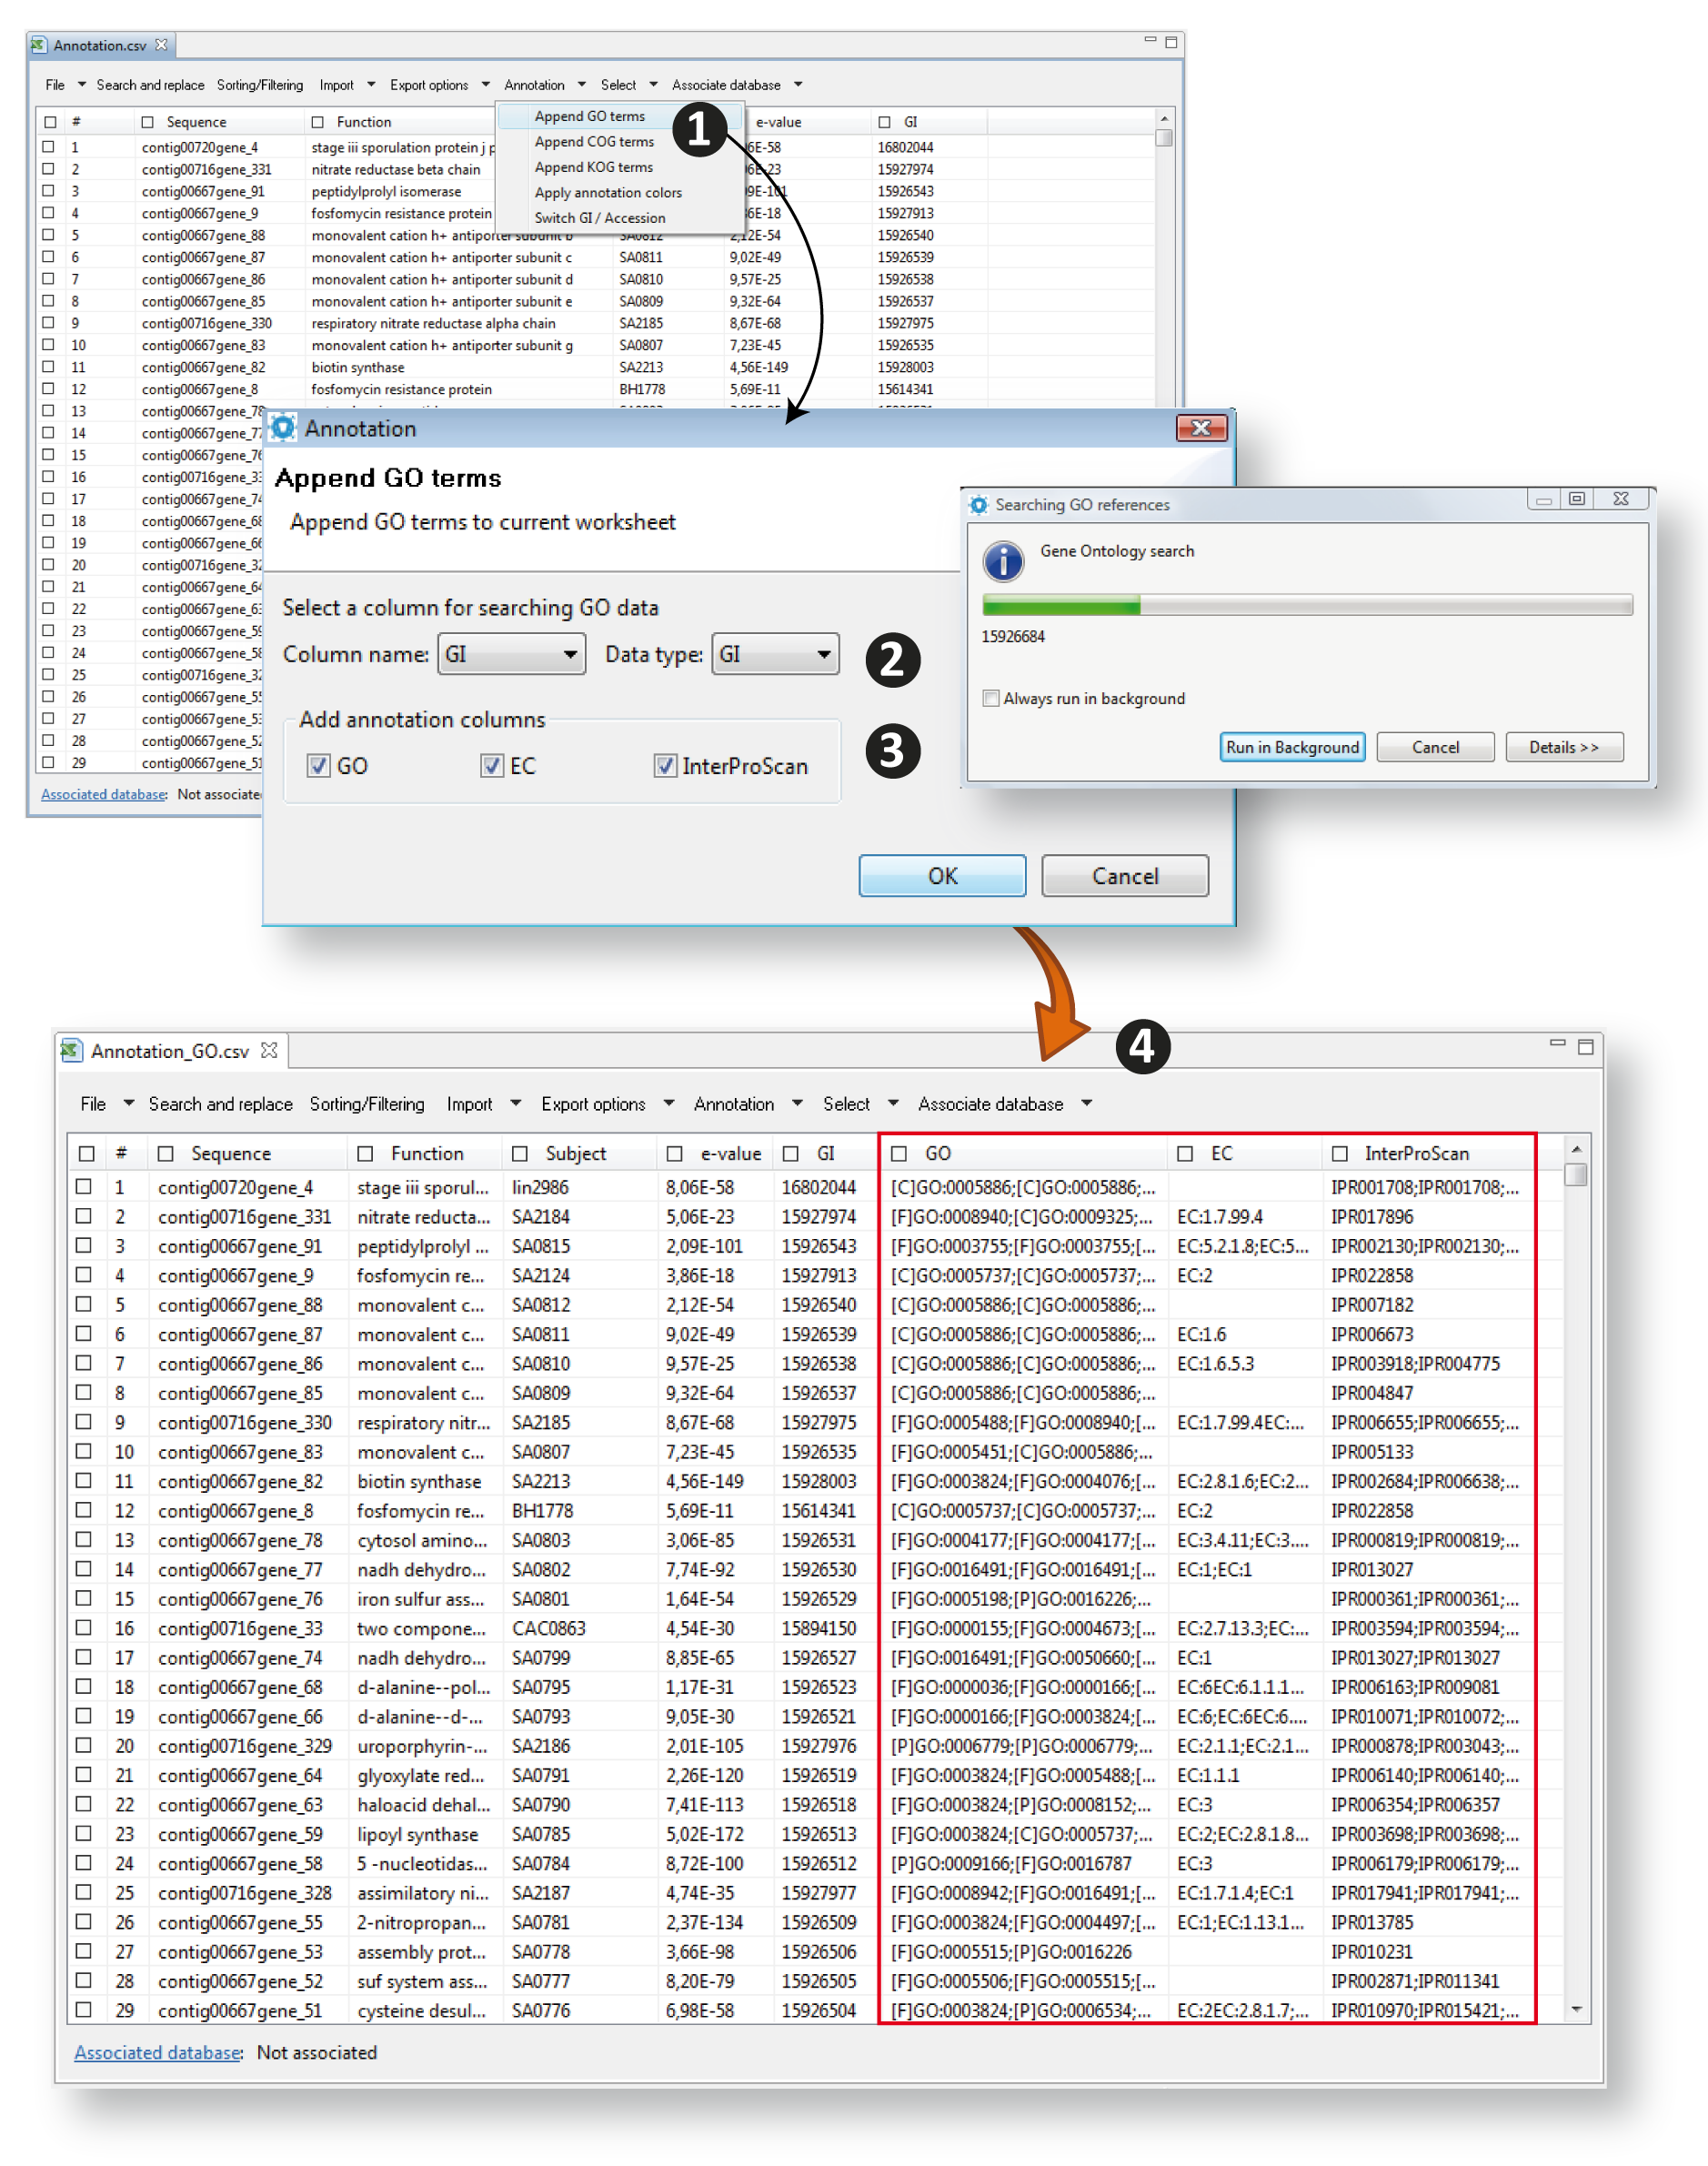Enable Always run in background
1708x2166 pixels.
[x=991, y=698]
